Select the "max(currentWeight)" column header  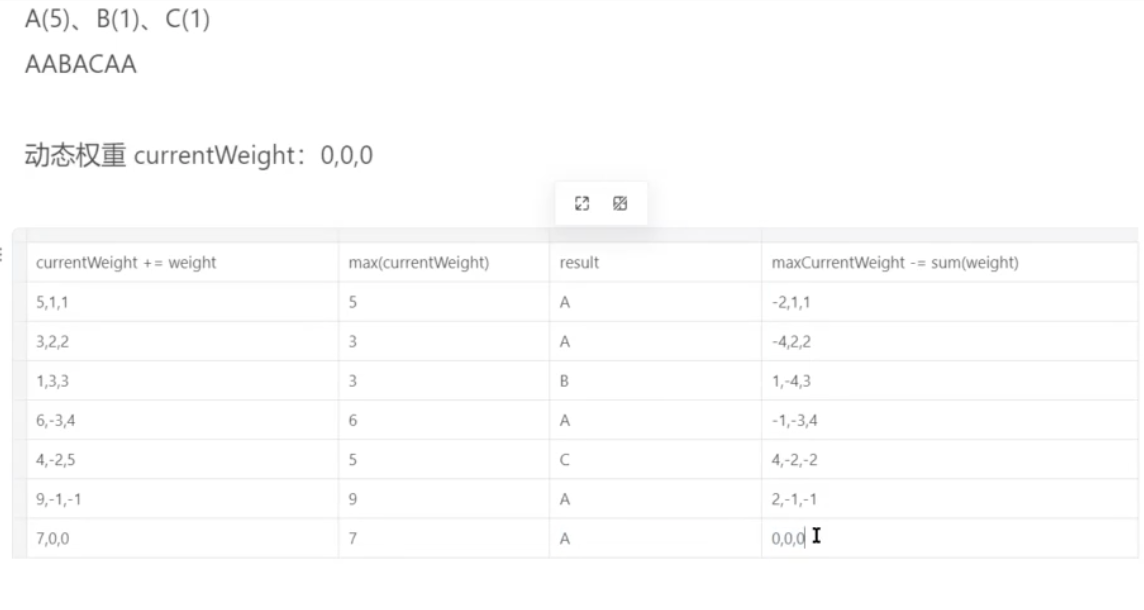444,263
